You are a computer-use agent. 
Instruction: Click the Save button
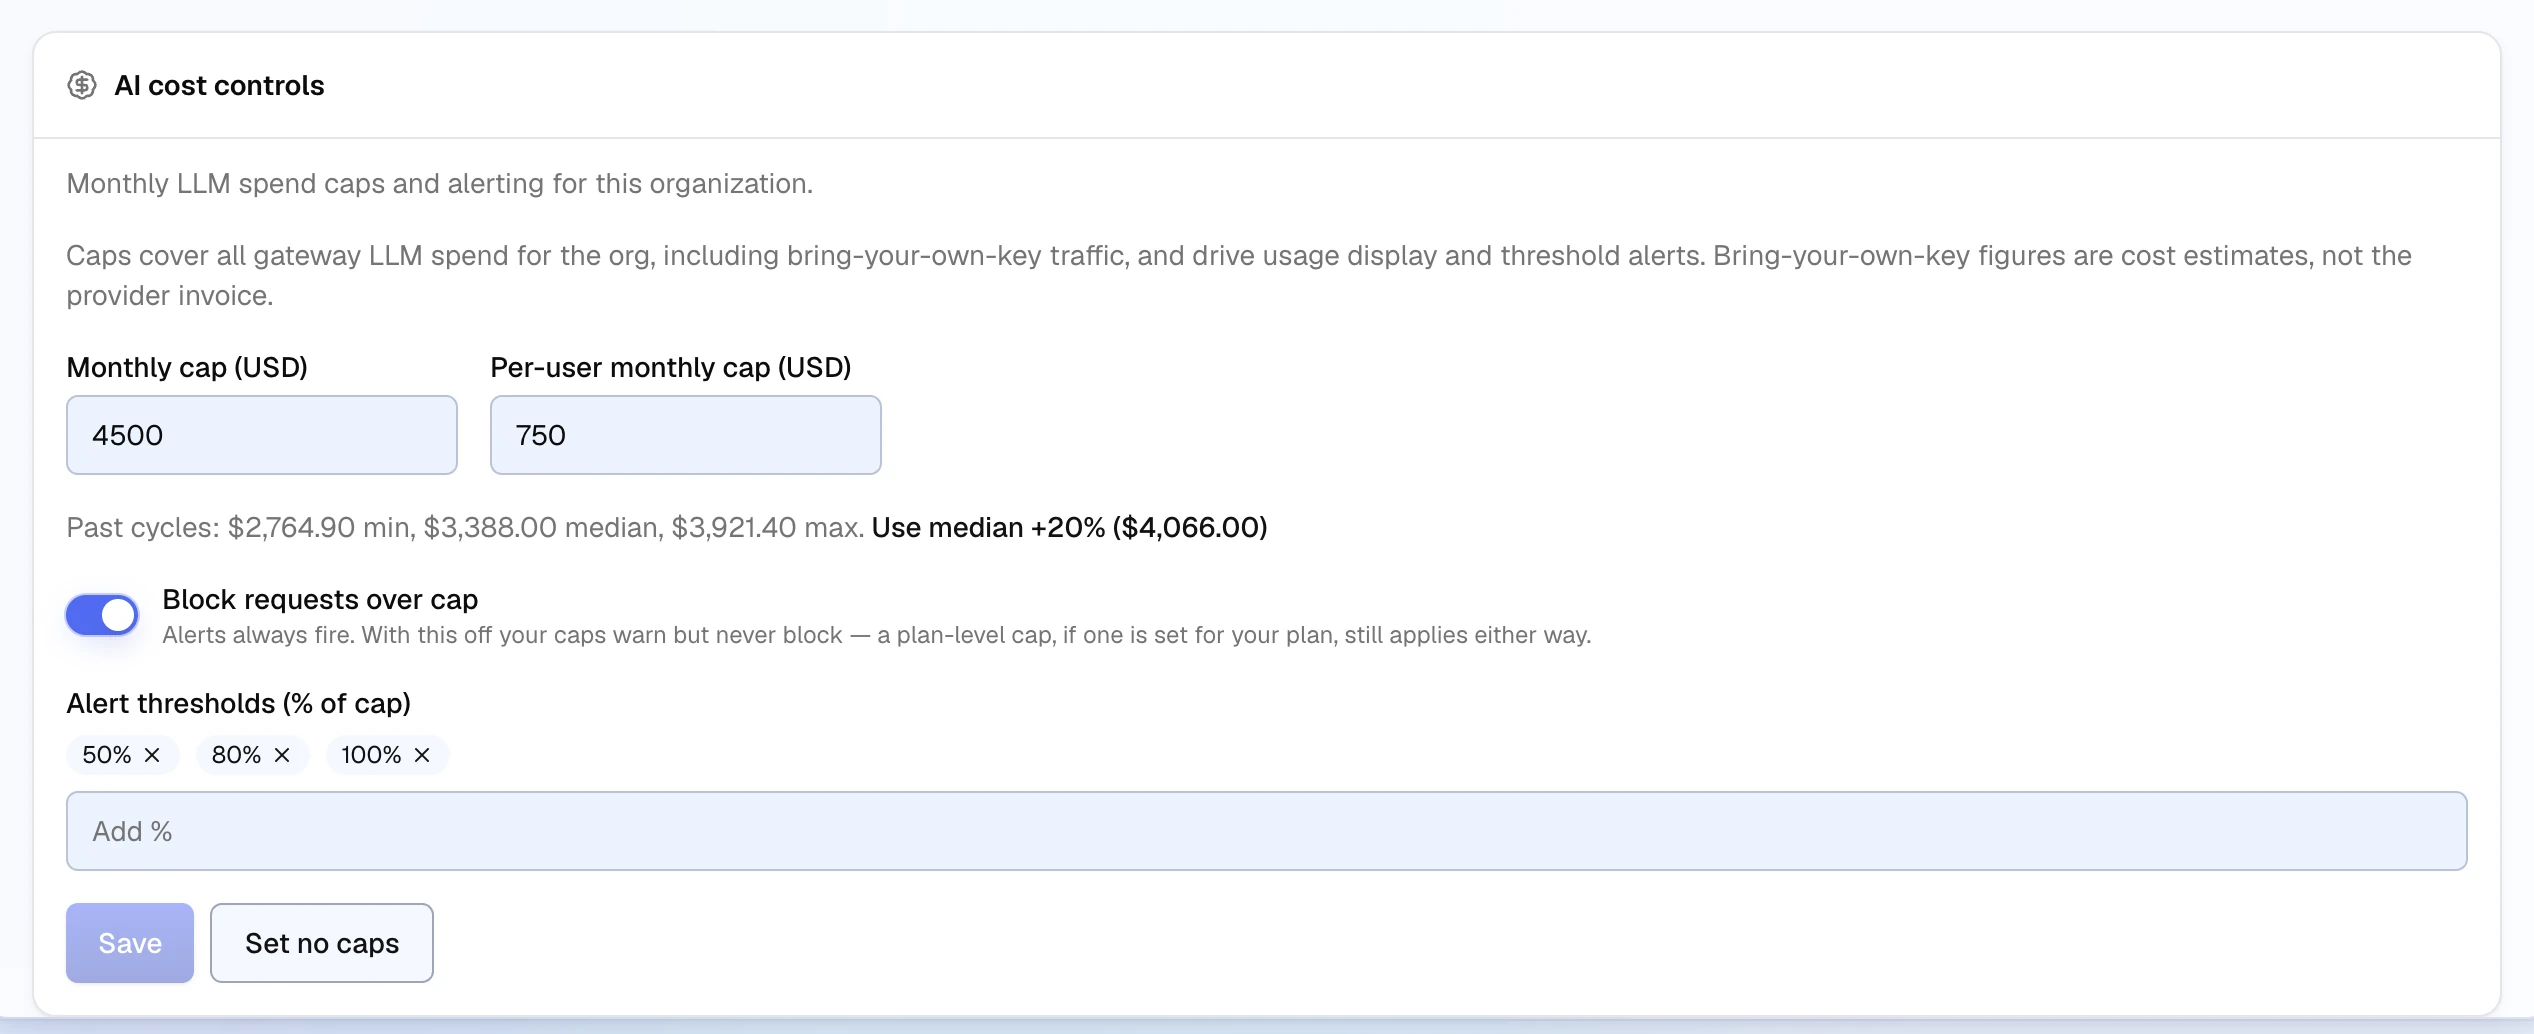click(x=130, y=943)
